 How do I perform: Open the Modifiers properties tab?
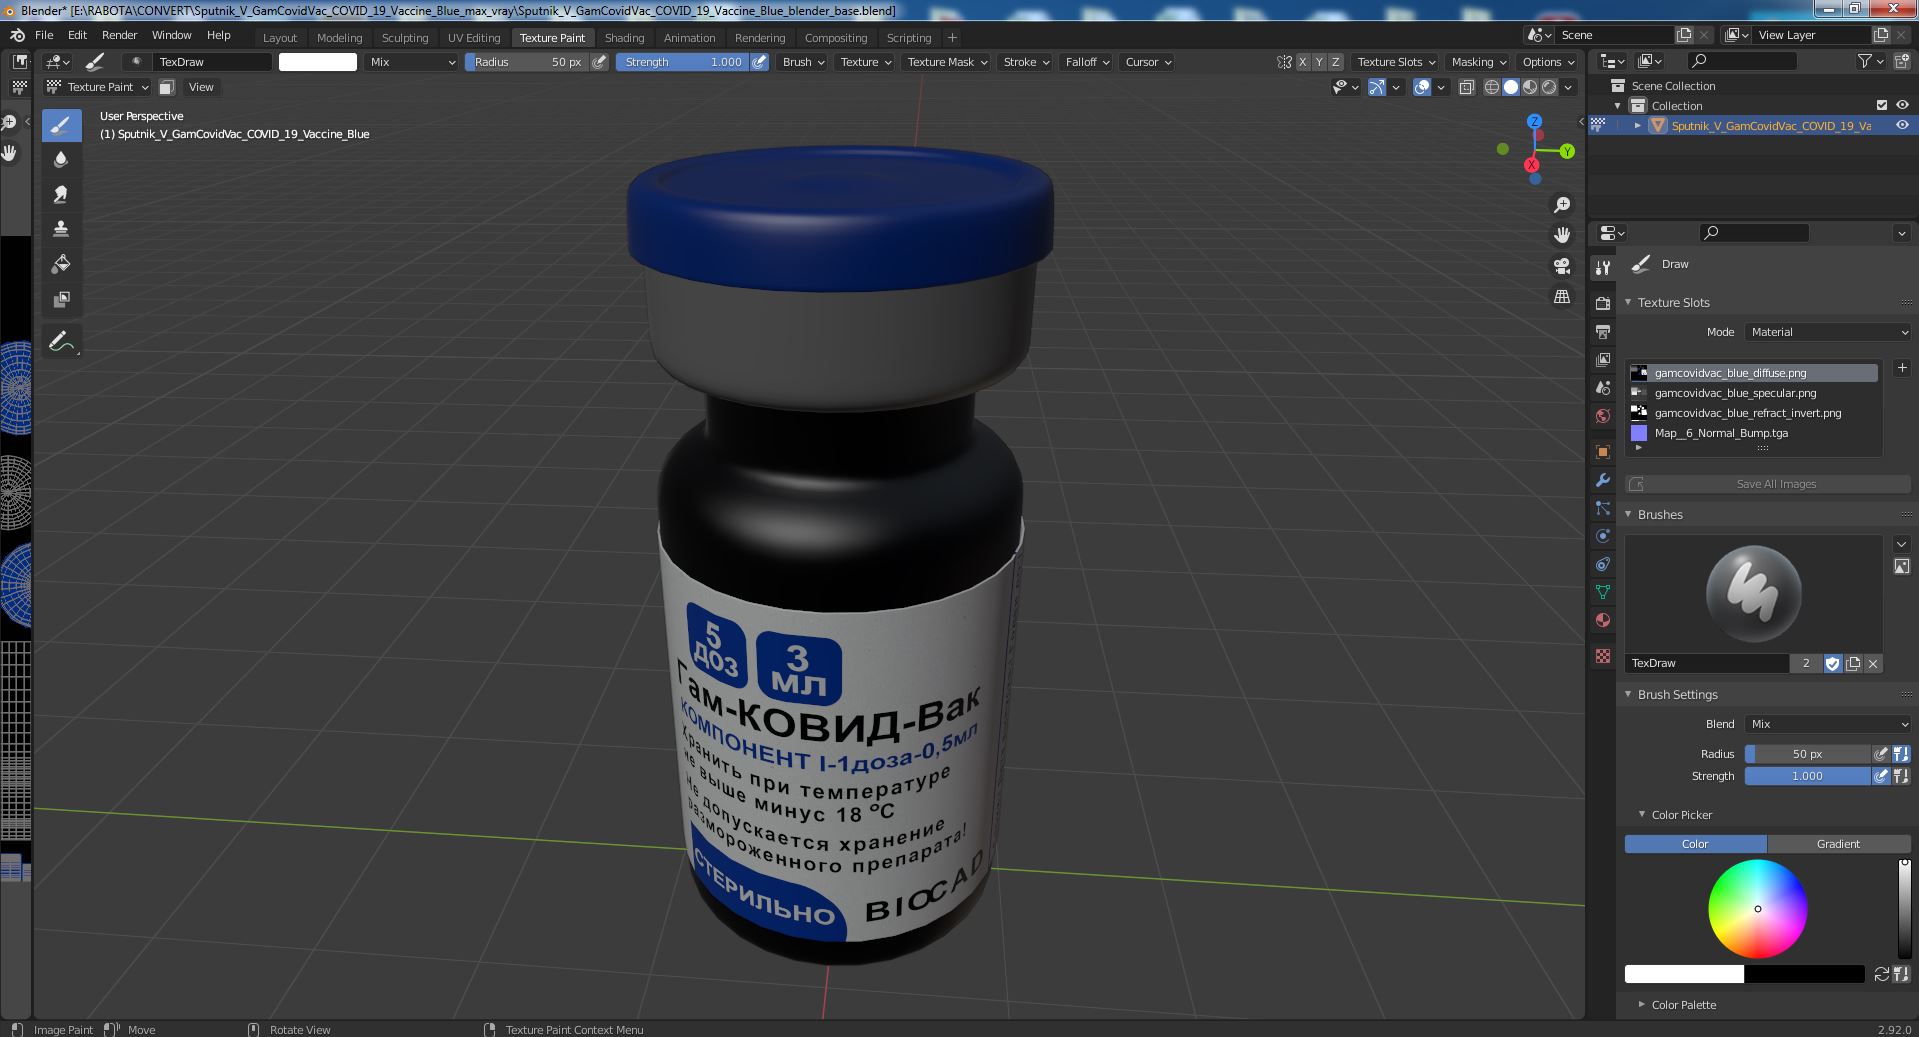point(1603,480)
